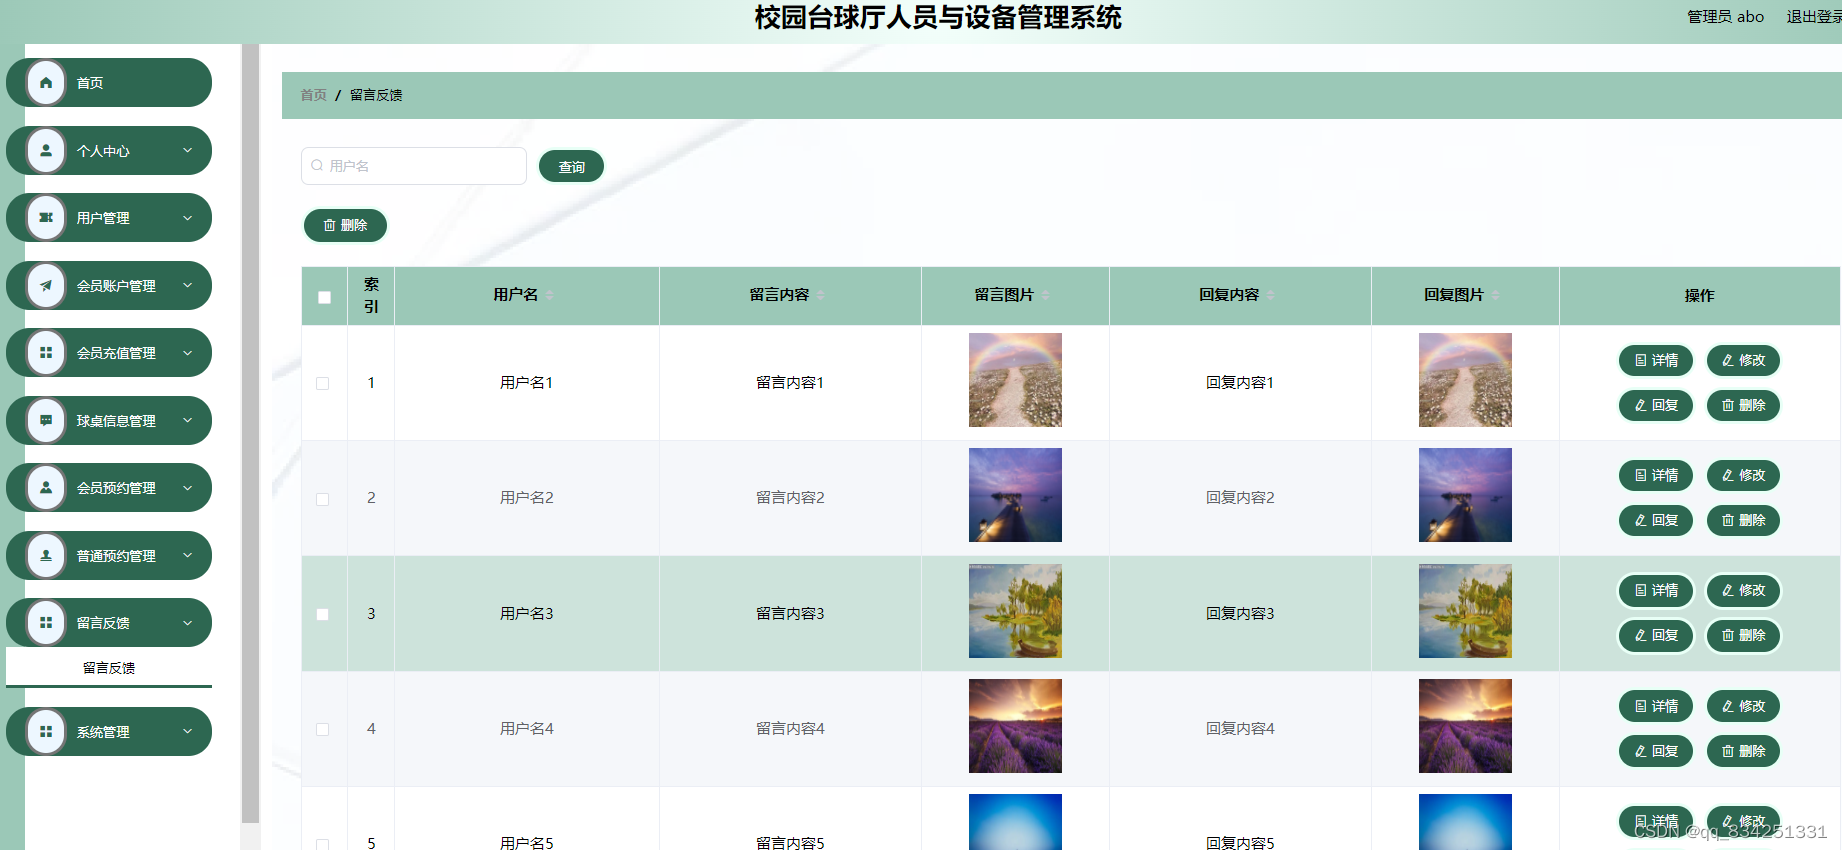
Task: Click the 留言内容3 cell text
Action: coord(790,614)
